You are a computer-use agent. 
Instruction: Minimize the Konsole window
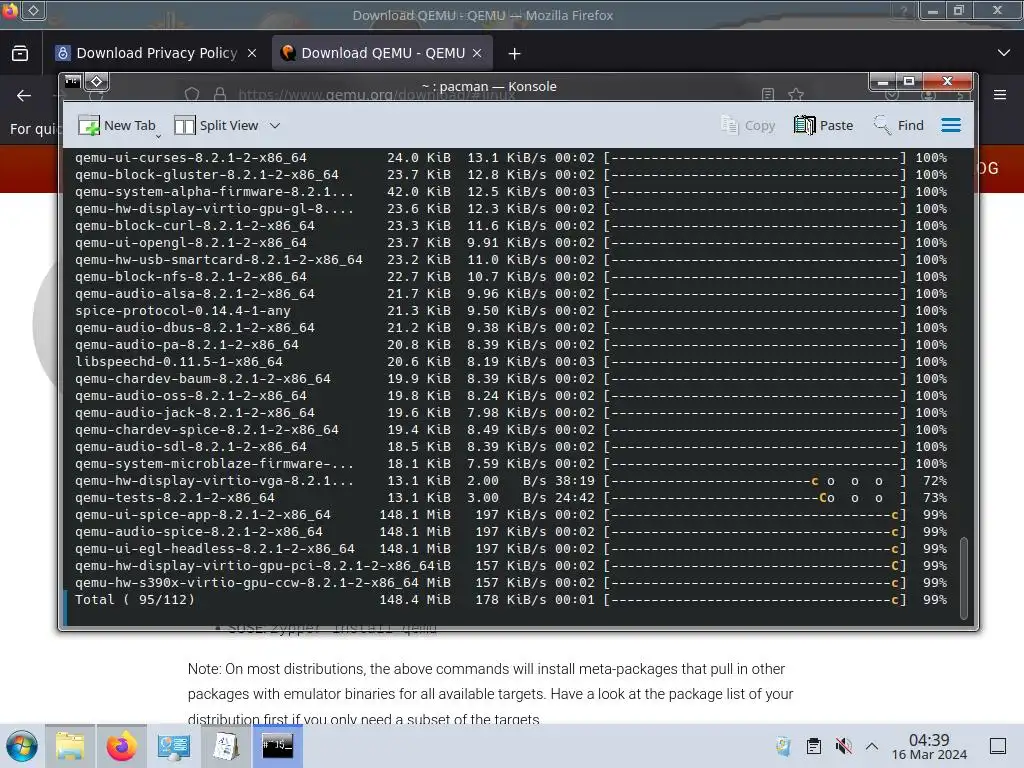coord(883,82)
